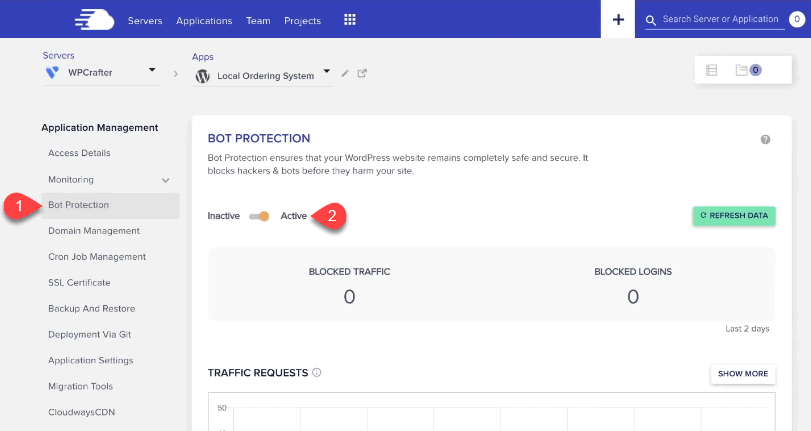Toggle the Bot Protection Inactive/Active switch
811x431 pixels.
pos(259,216)
